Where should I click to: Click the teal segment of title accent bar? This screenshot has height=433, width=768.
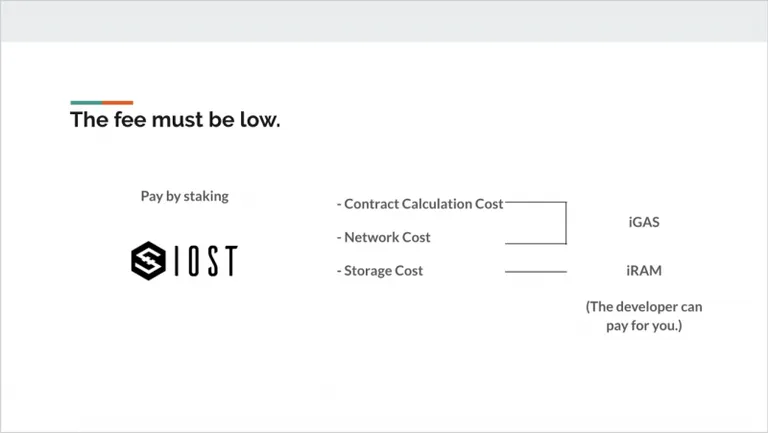(86, 103)
